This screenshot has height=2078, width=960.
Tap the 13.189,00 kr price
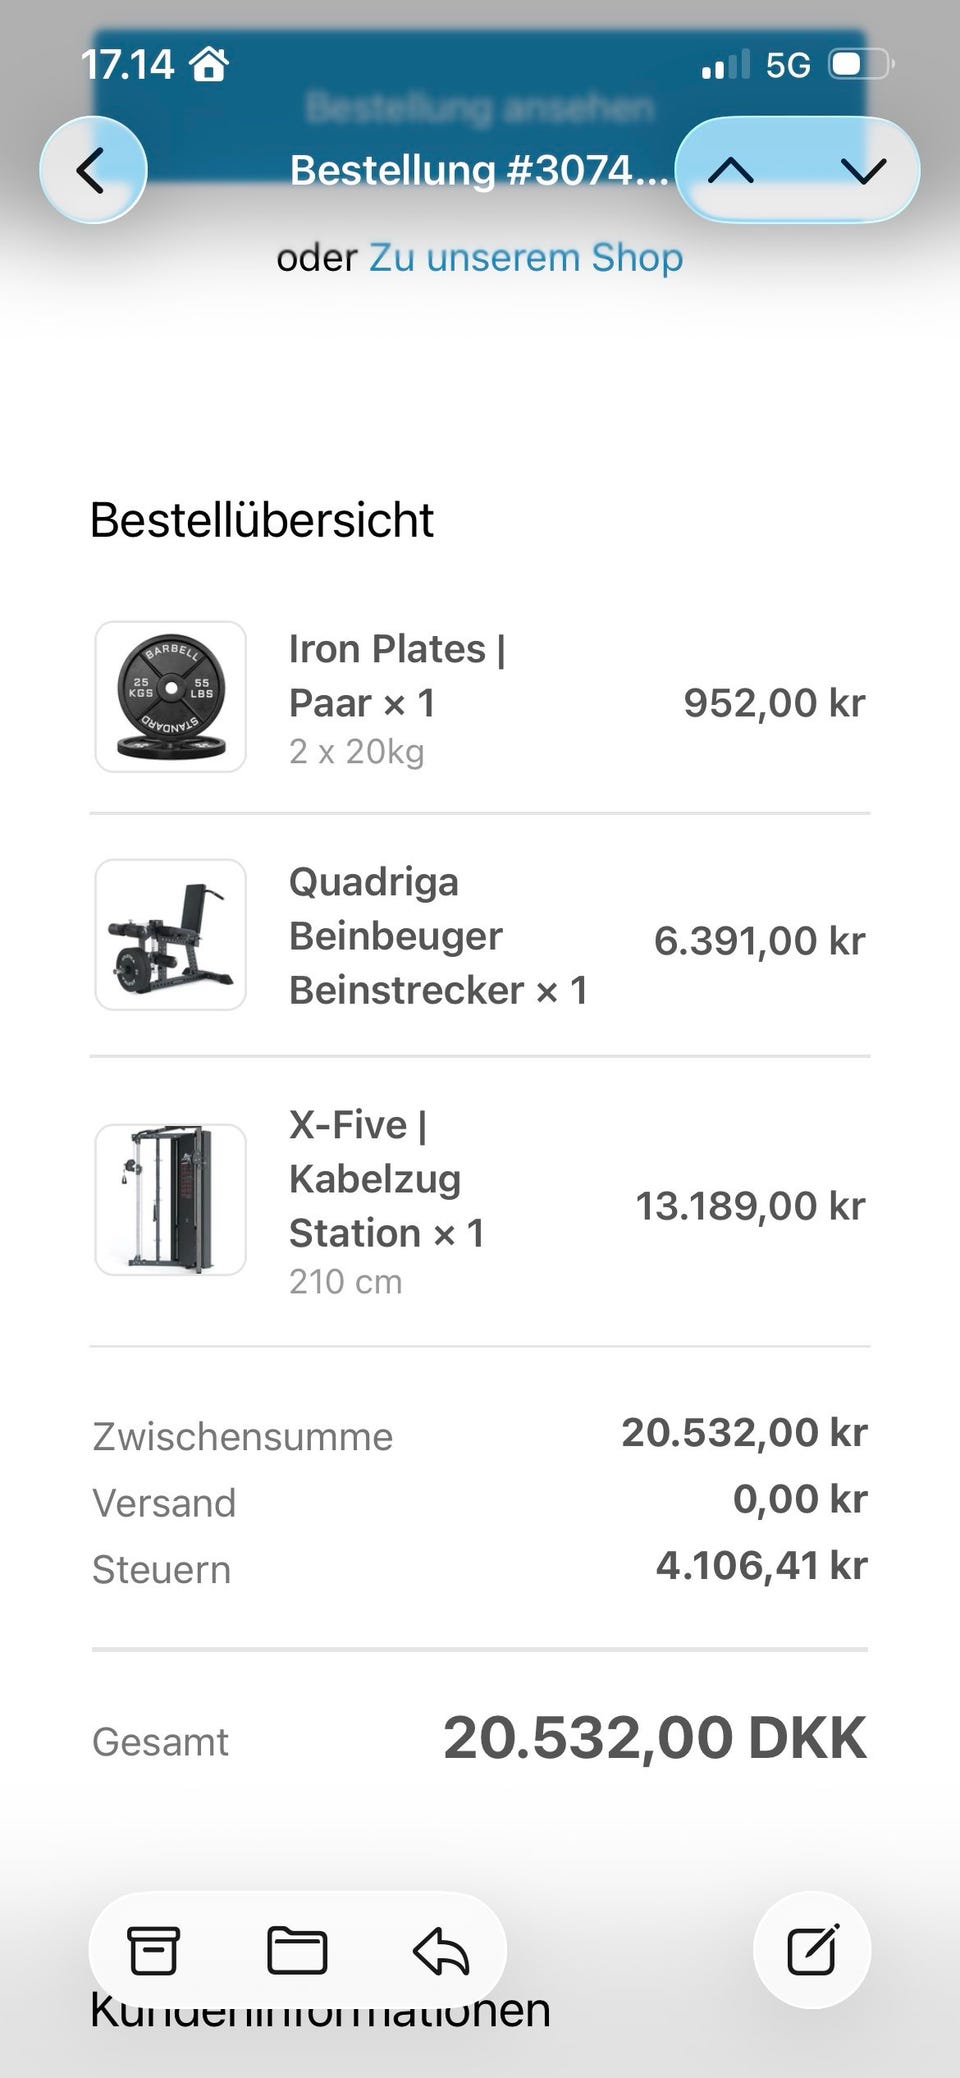coord(750,1206)
